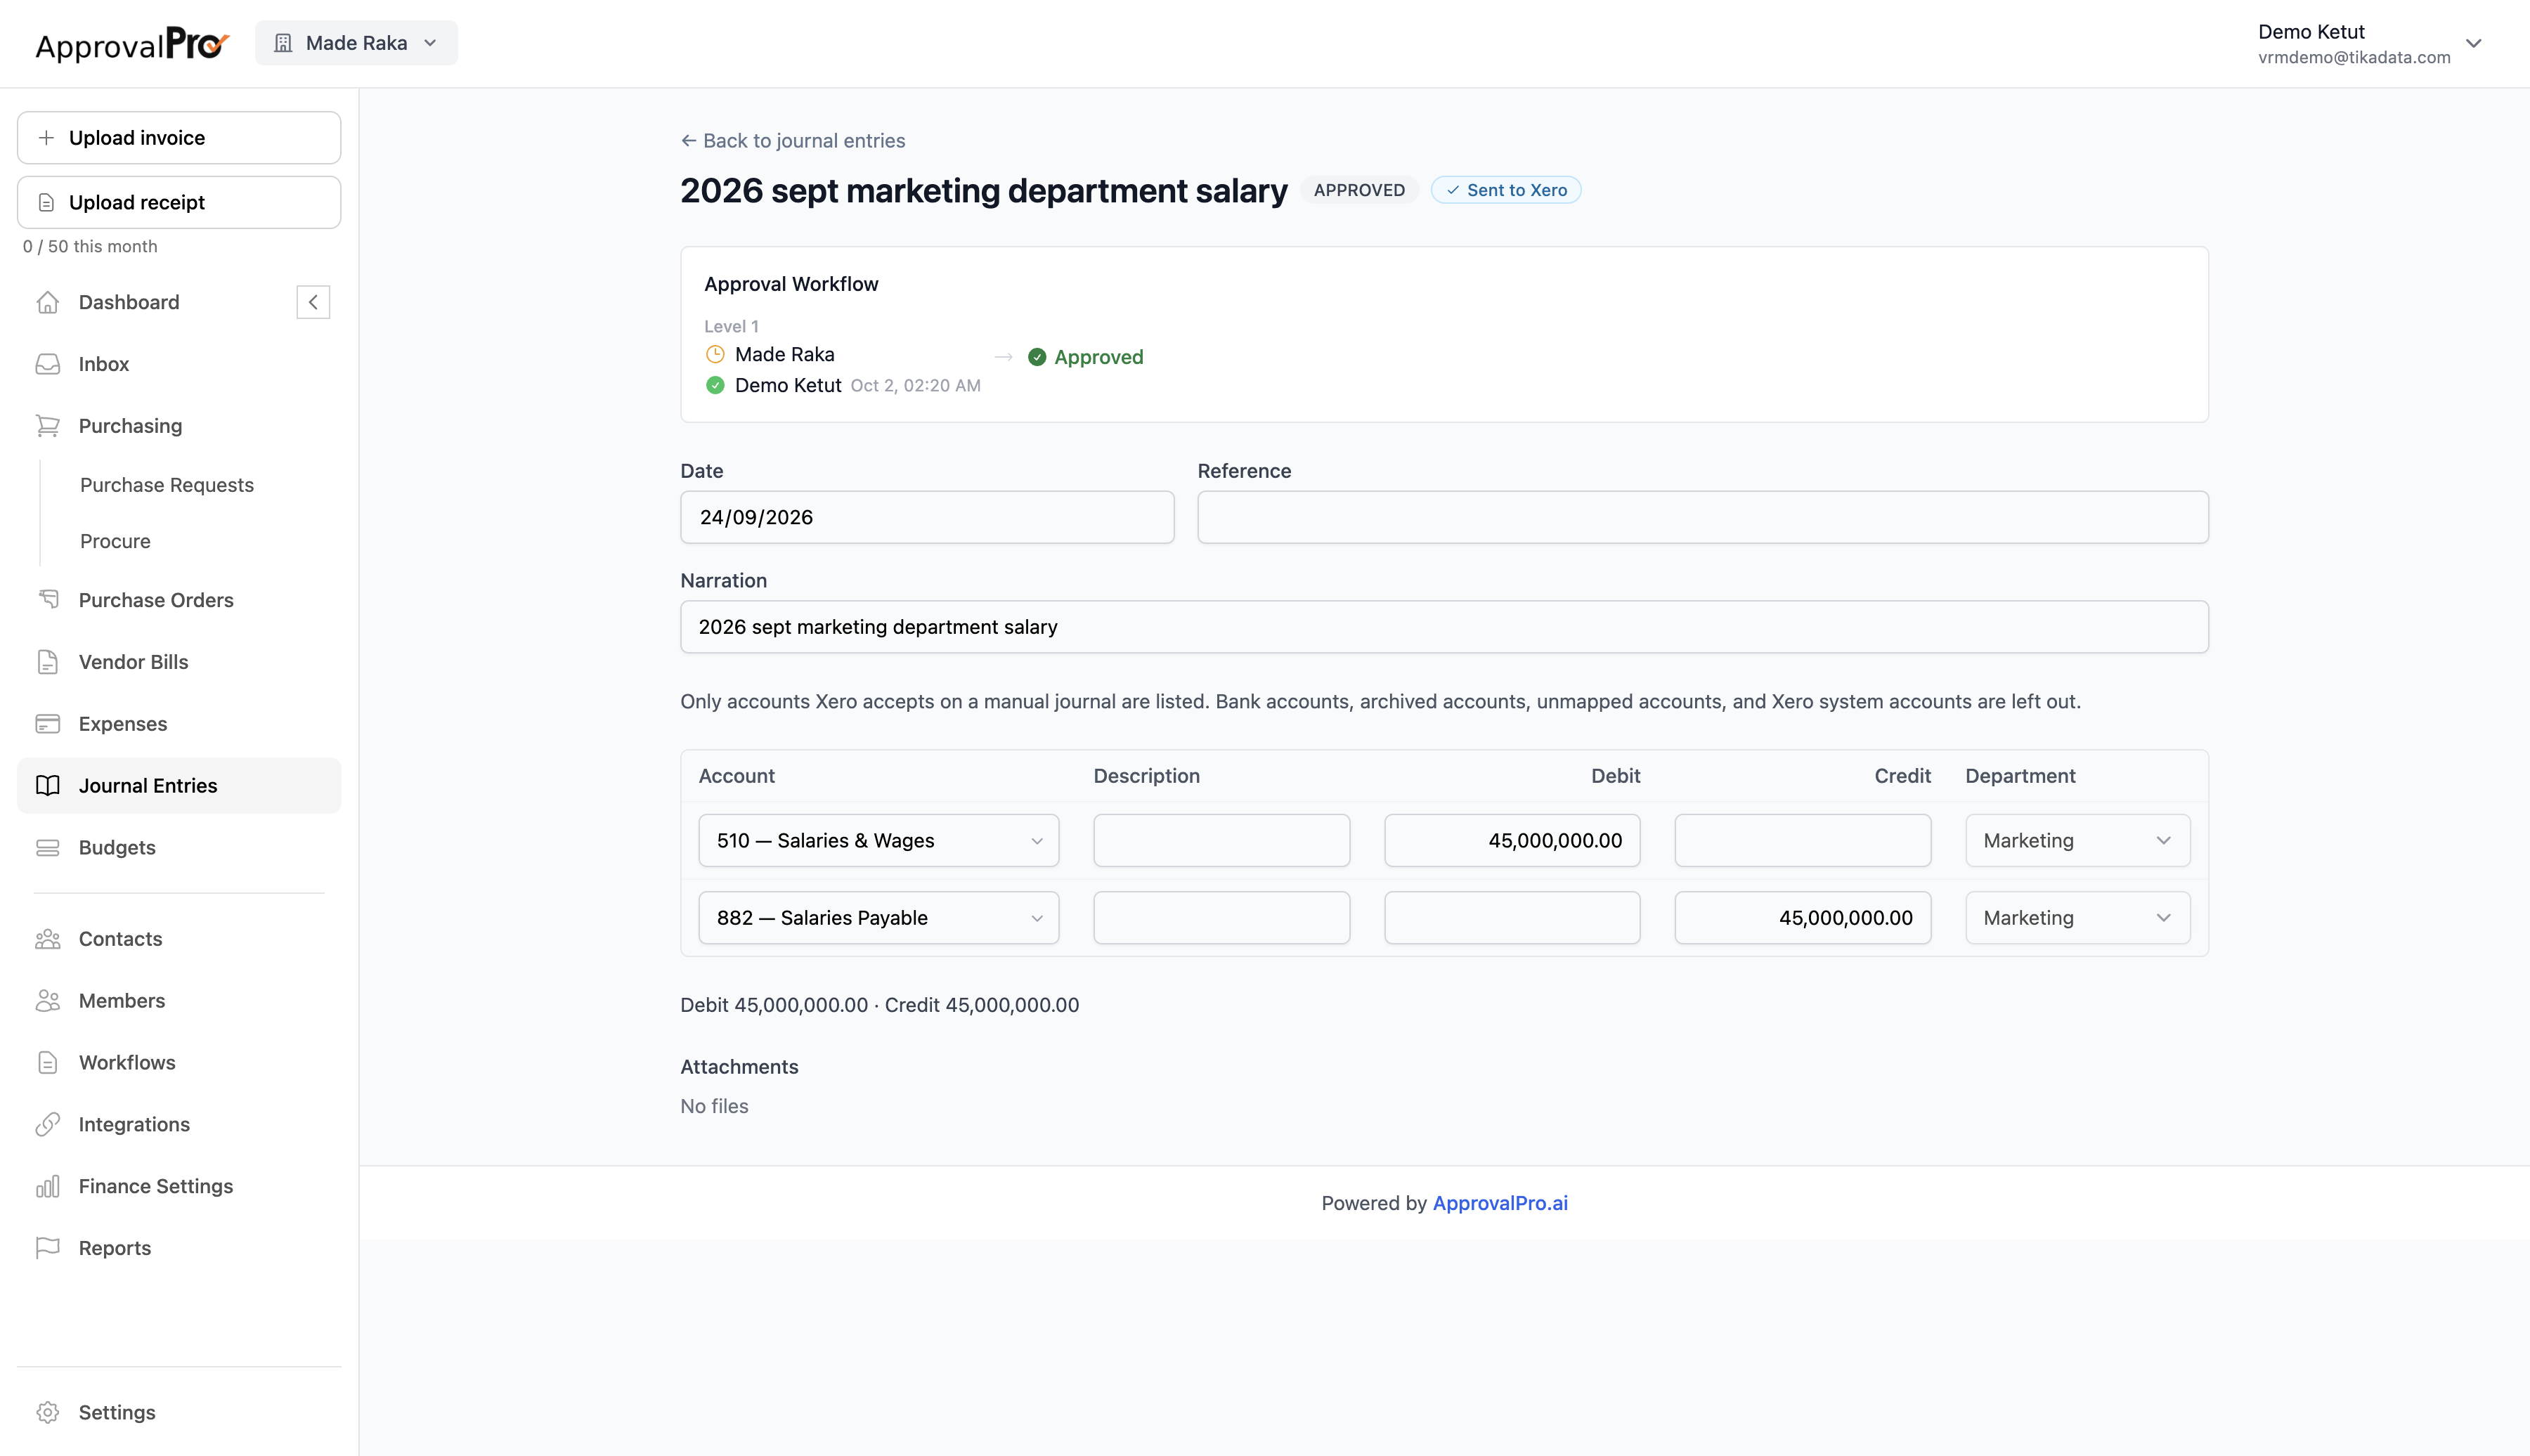Open the ApprovalPro.ai footer link

click(x=1500, y=1203)
